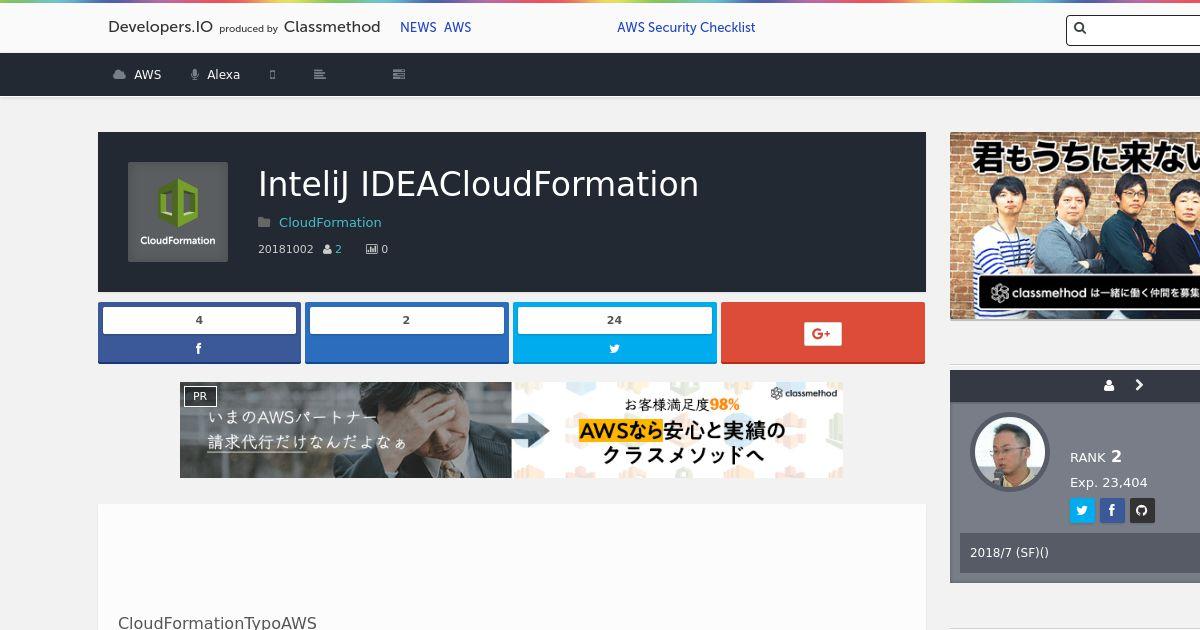The height and width of the screenshot is (630, 1200).
Task: Open the CloudFormation category thumbnail
Action: 178,212
